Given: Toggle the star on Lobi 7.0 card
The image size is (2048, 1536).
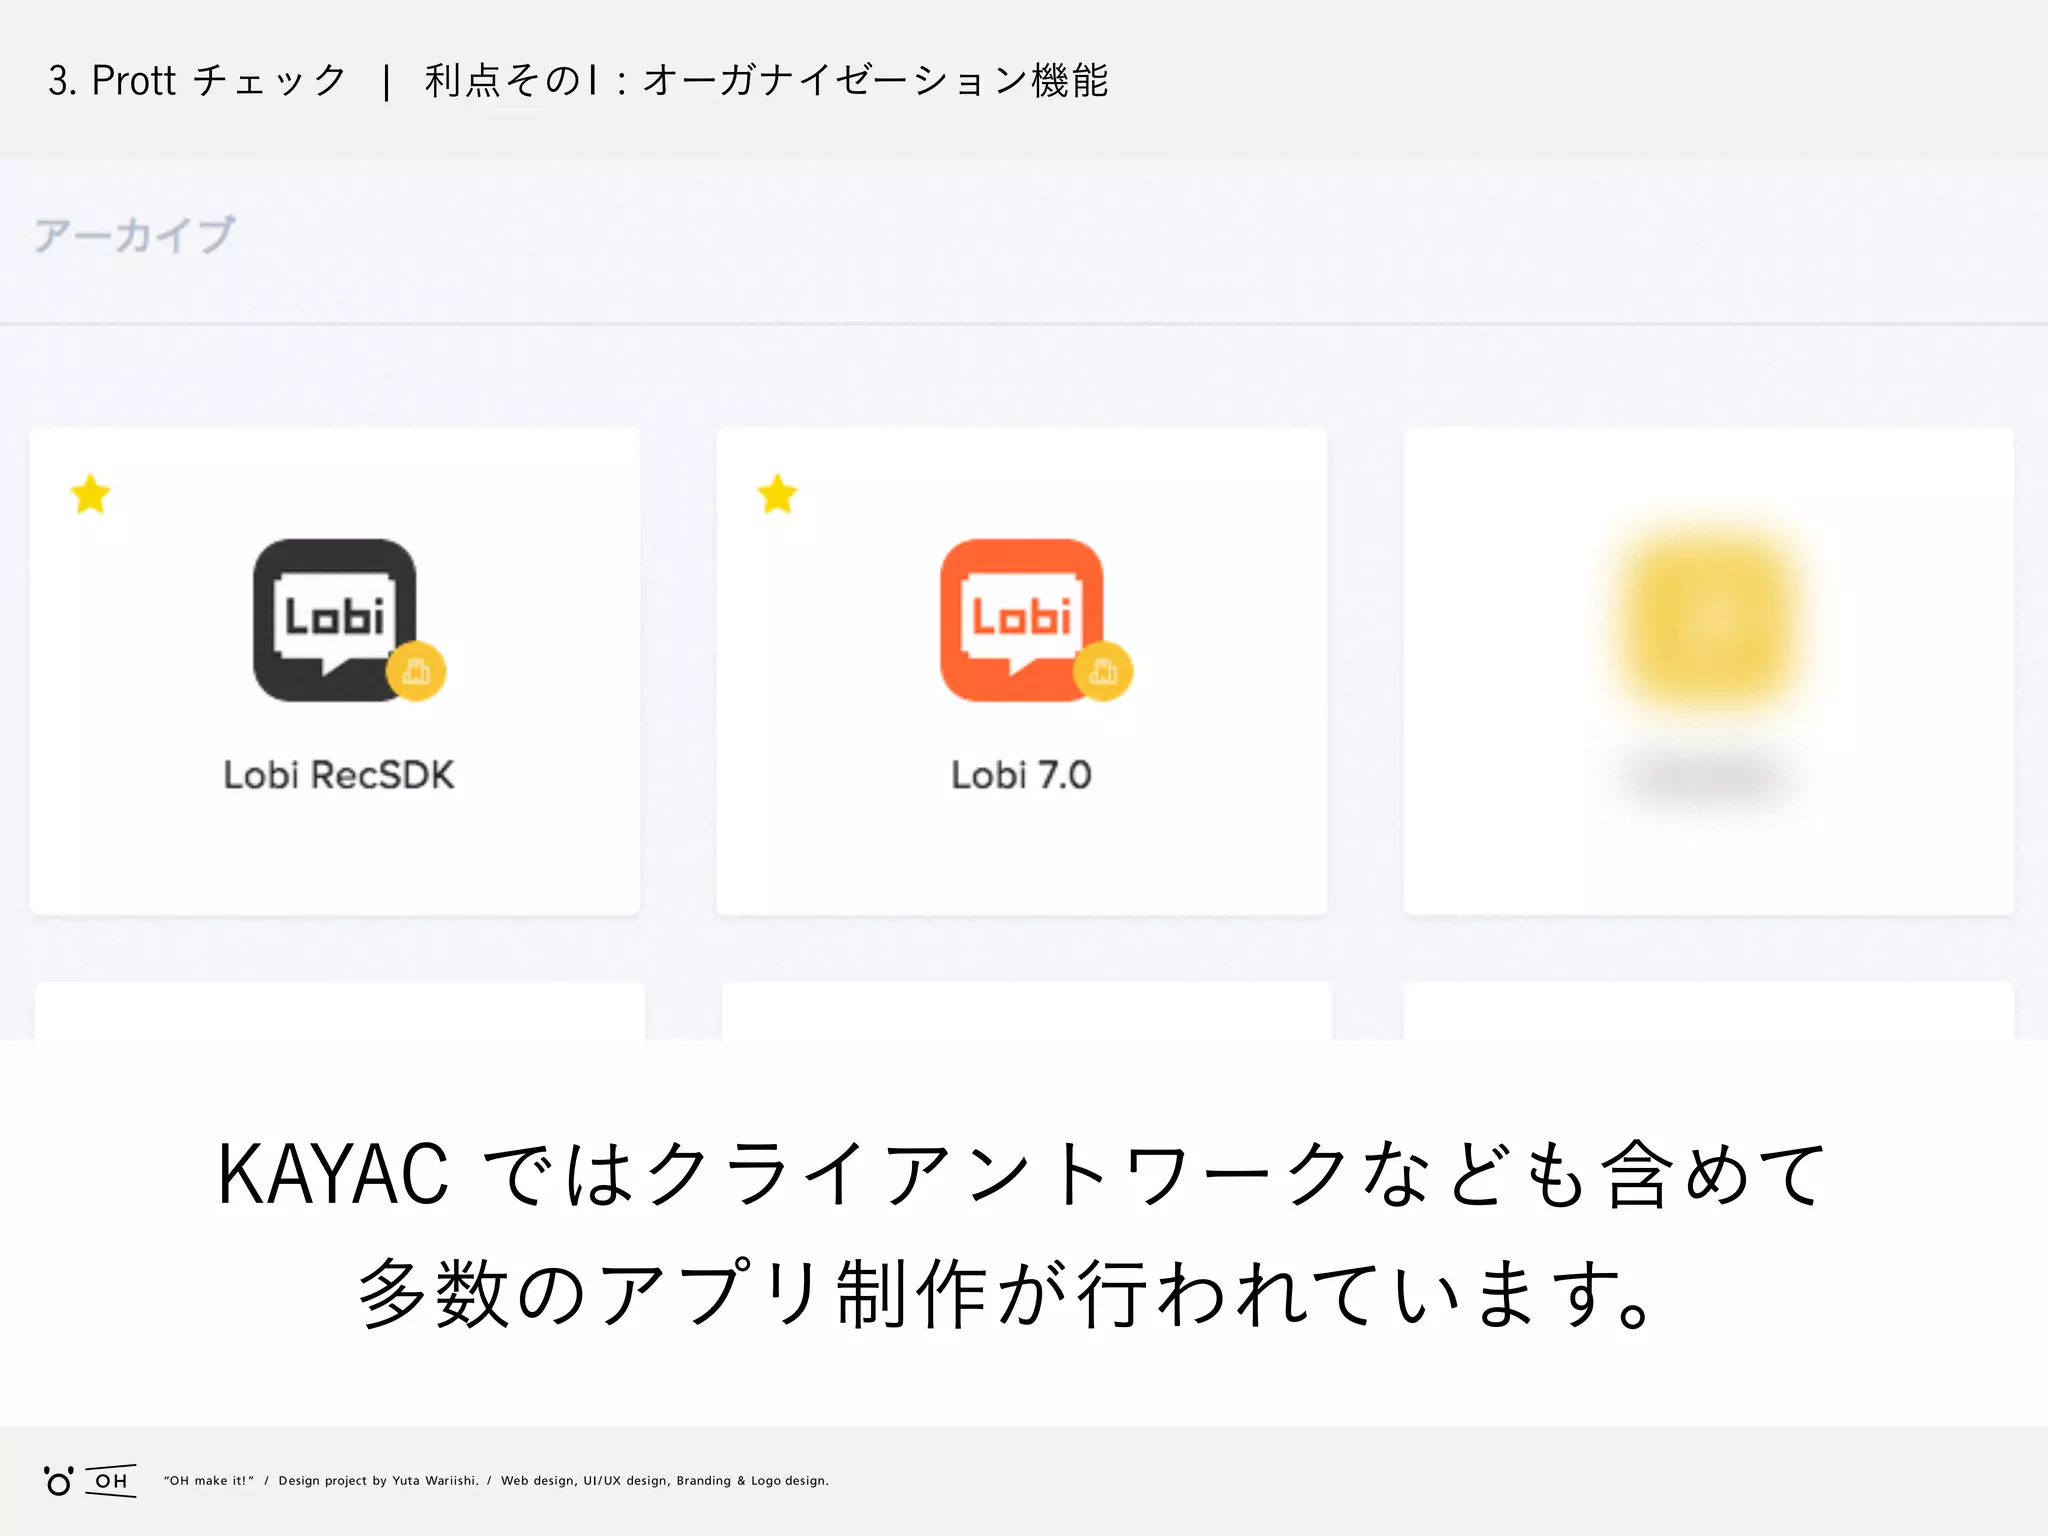Looking at the screenshot, I should click(x=777, y=494).
